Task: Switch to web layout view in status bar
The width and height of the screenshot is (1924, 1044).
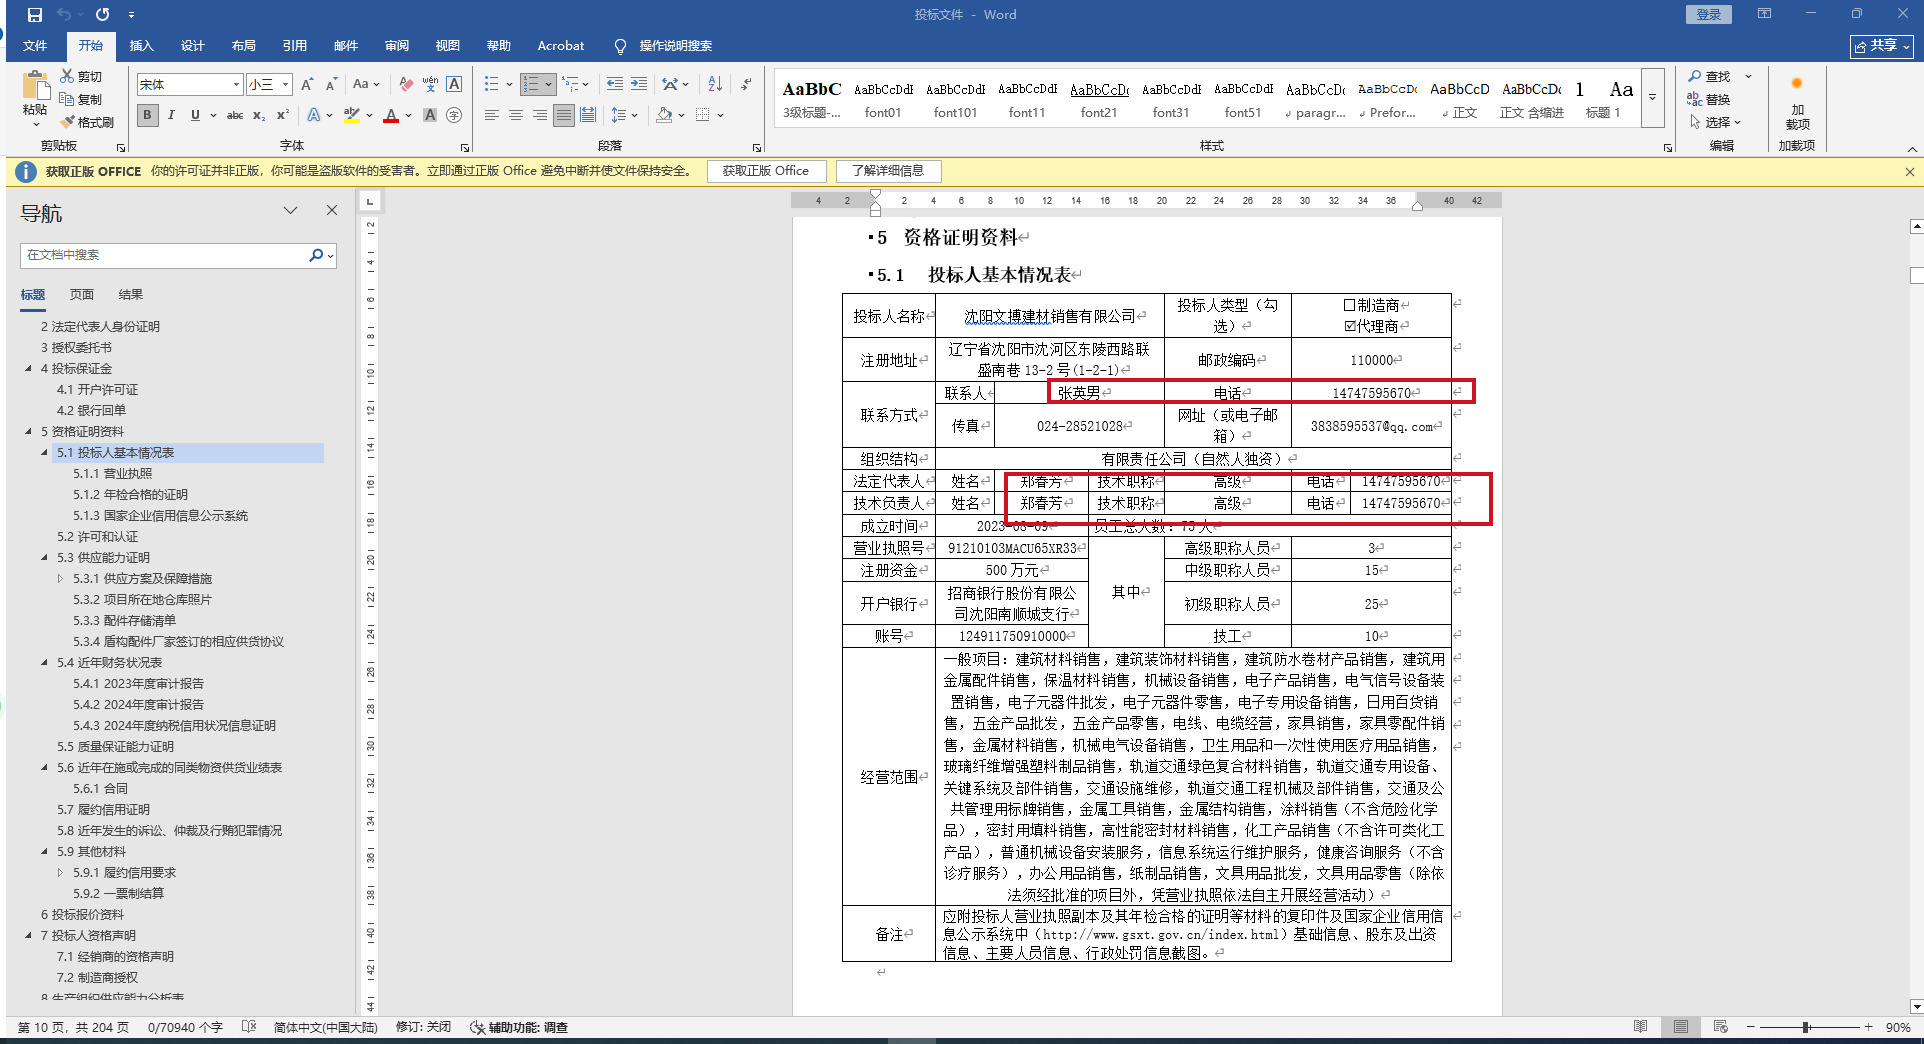Action: point(1721,1027)
